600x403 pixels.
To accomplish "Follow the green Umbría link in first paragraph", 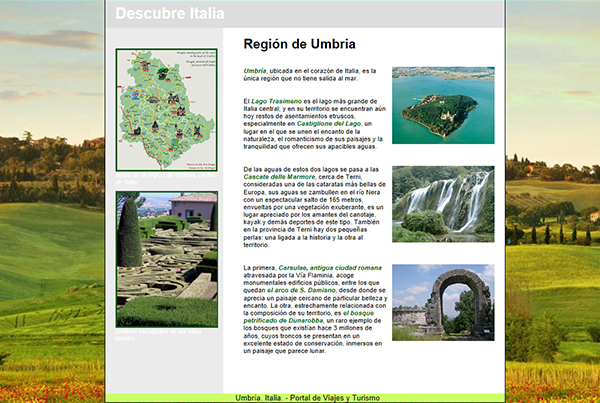I will coord(254,71).
